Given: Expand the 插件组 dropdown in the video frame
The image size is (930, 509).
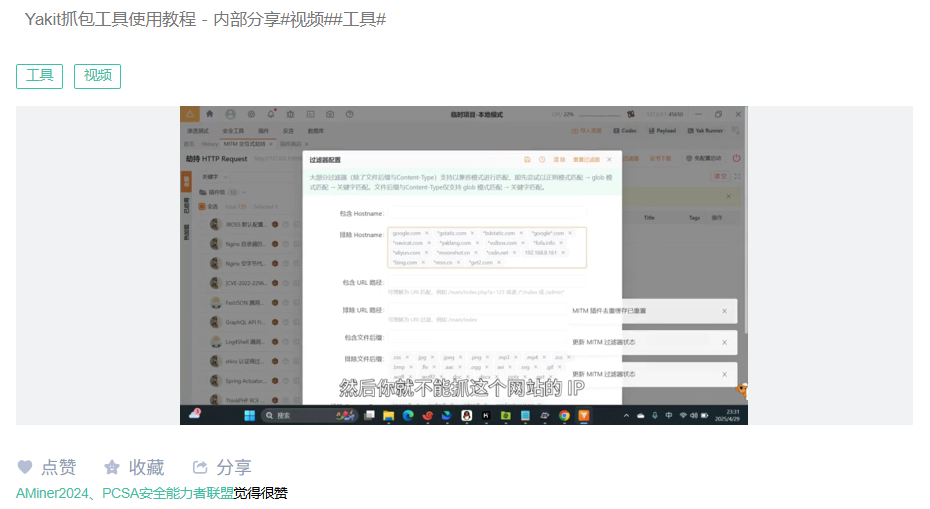Looking at the screenshot, I should click(x=222, y=192).
